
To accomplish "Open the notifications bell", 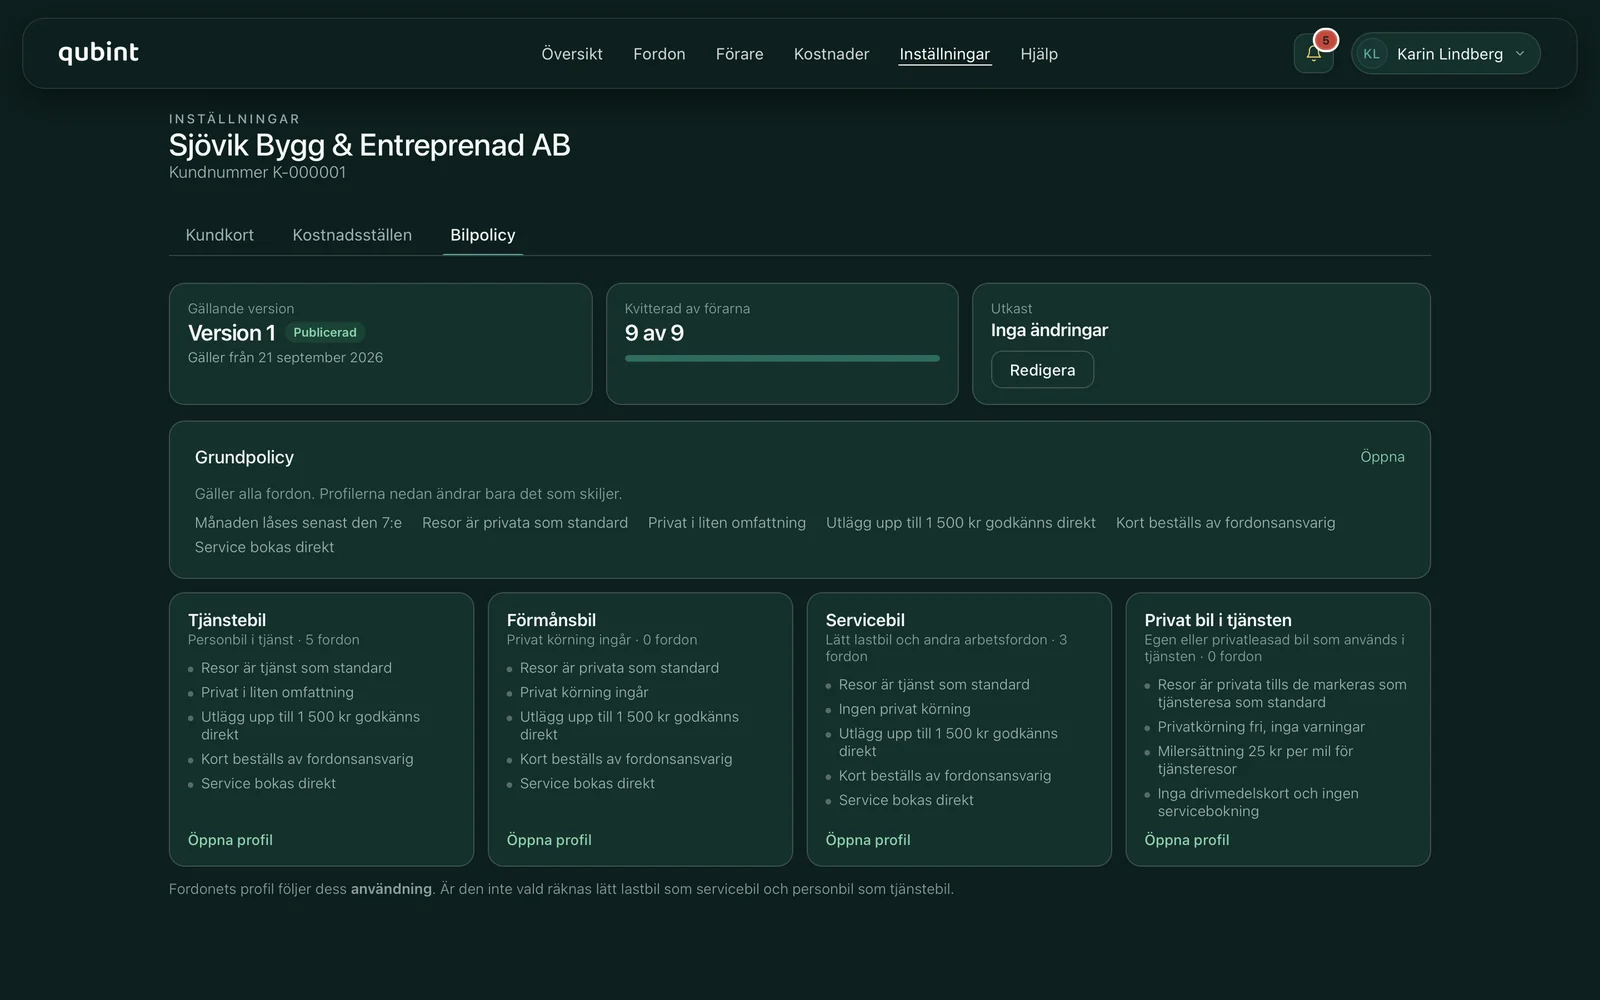I will coord(1313,53).
